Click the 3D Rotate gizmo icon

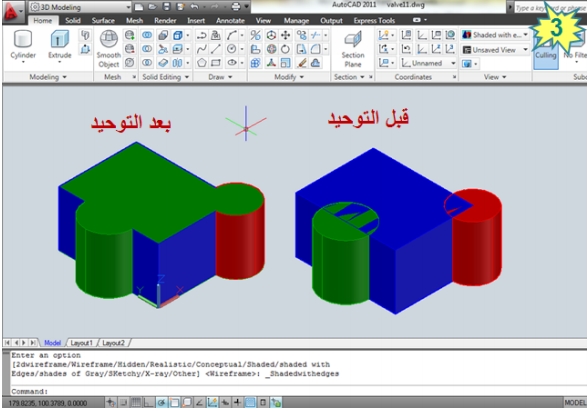(271, 49)
